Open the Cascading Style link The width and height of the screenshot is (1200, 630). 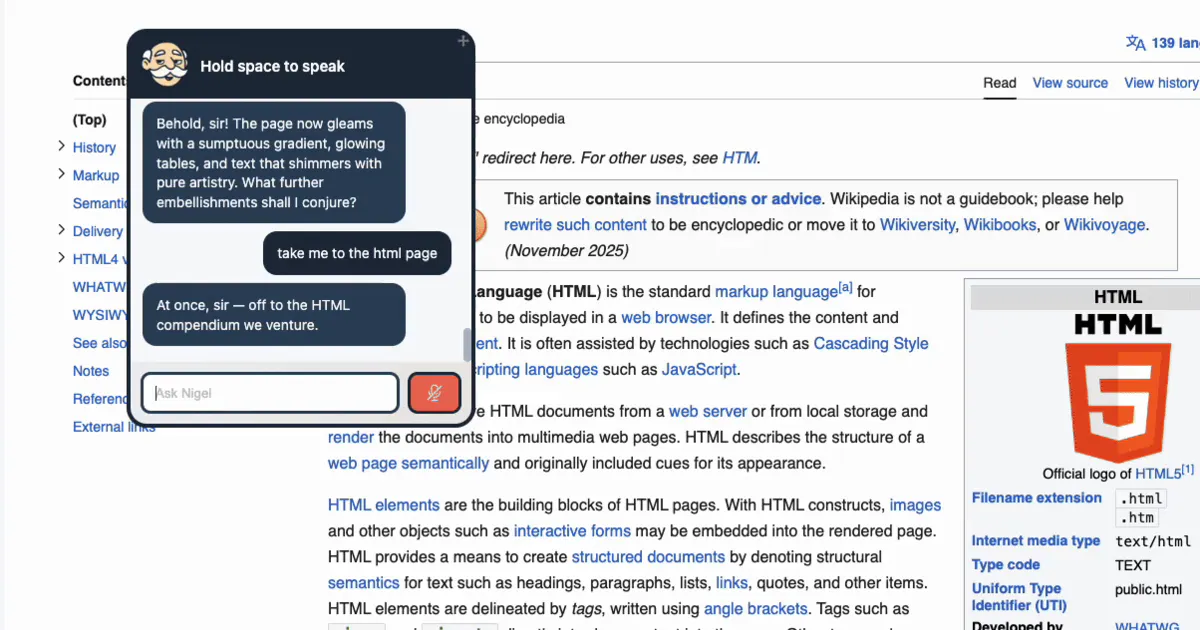pos(871,344)
